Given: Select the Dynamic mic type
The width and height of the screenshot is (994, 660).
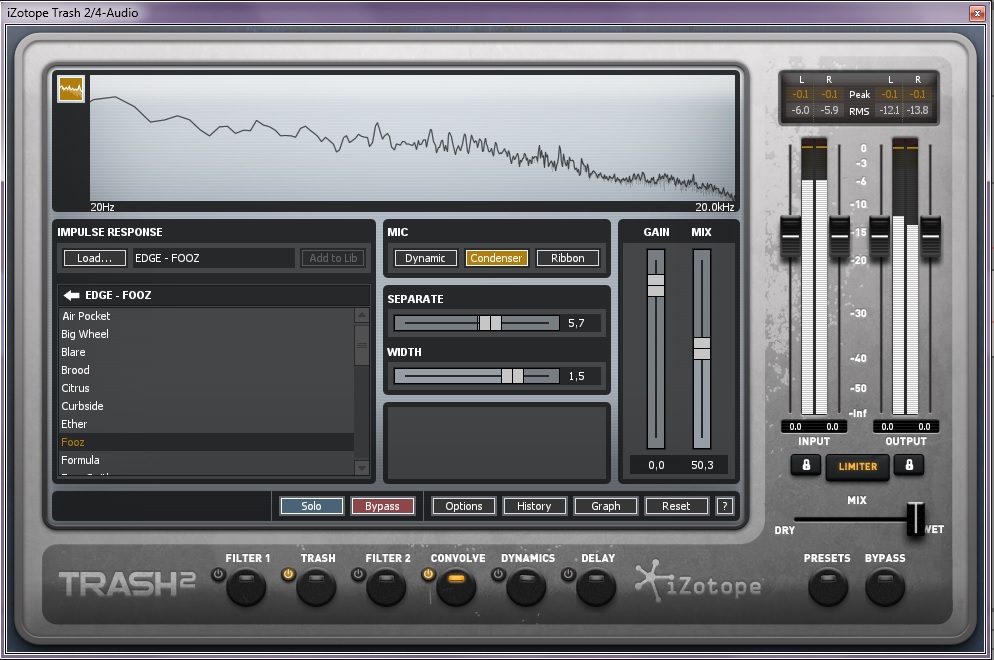Looking at the screenshot, I should click(x=425, y=258).
